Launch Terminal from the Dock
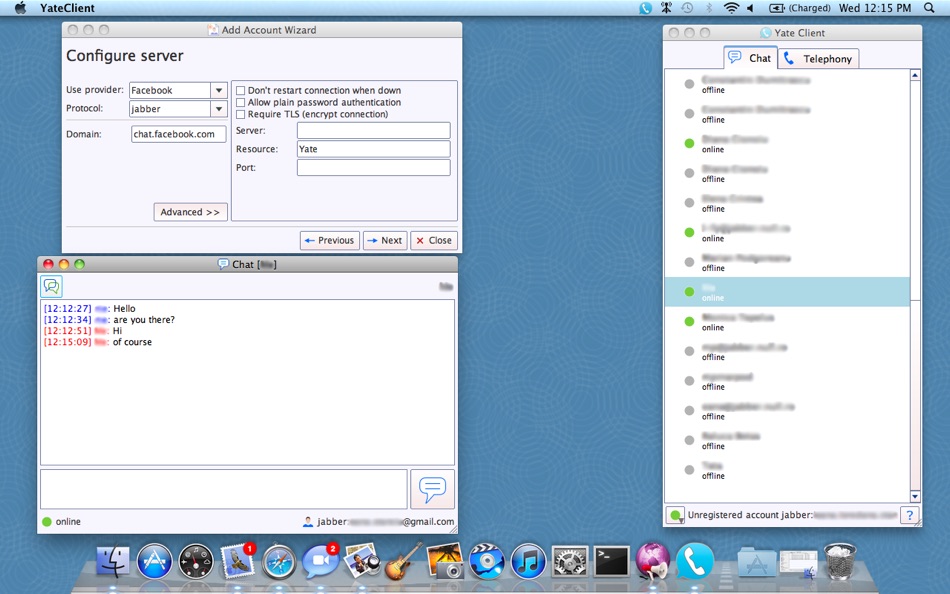This screenshot has height=594, width=950. click(611, 561)
